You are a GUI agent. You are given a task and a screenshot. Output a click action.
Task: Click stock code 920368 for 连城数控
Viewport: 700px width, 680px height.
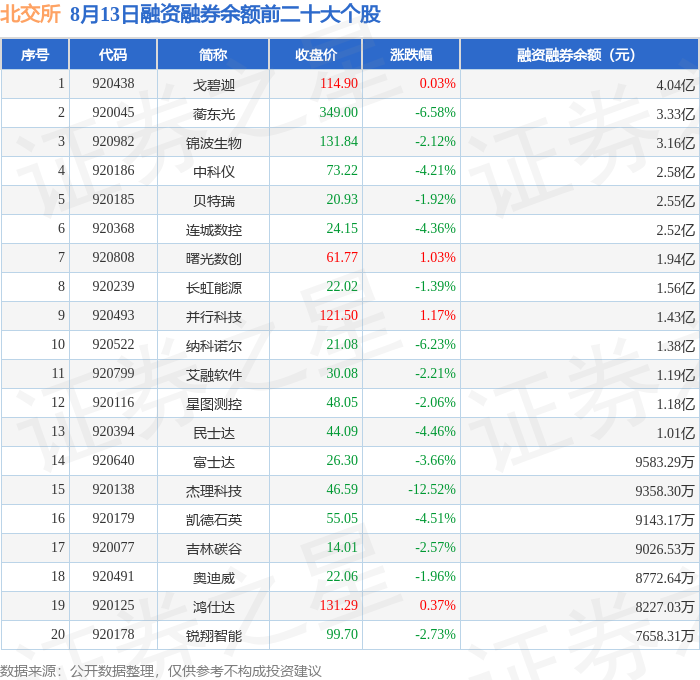(113, 229)
